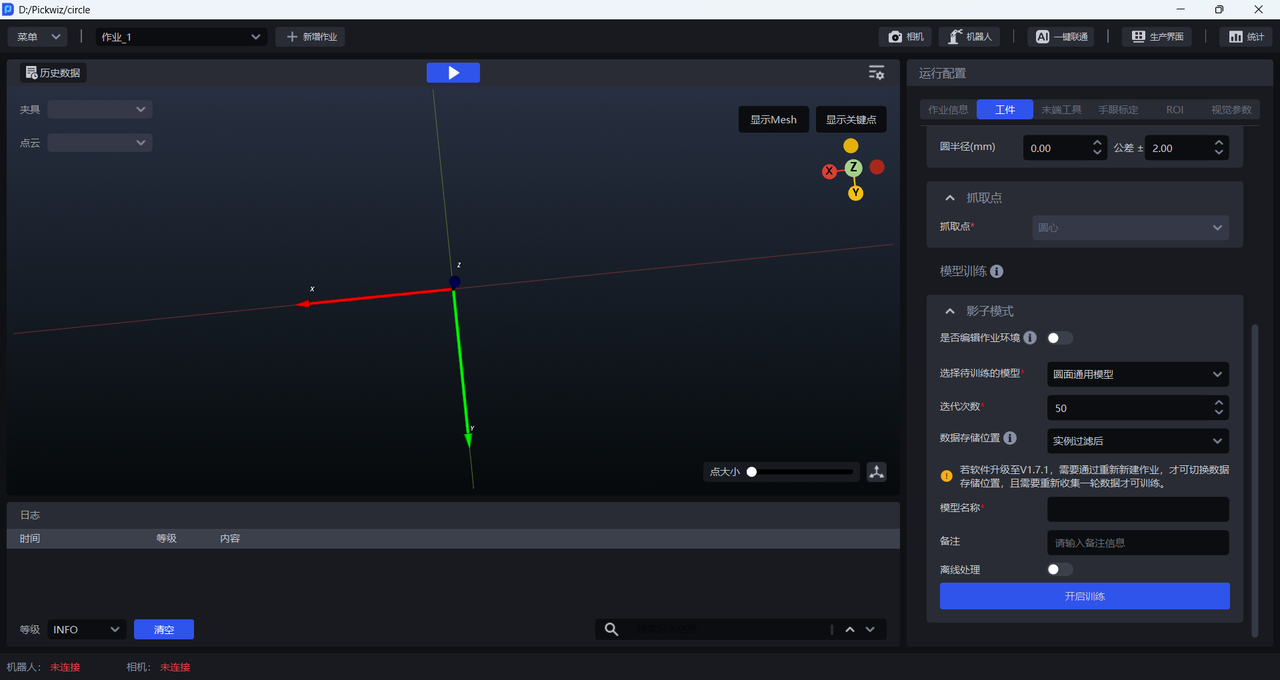Click the log search magnifier icon
The height and width of the screenshot is (680, 1280).
coord(611,629)
